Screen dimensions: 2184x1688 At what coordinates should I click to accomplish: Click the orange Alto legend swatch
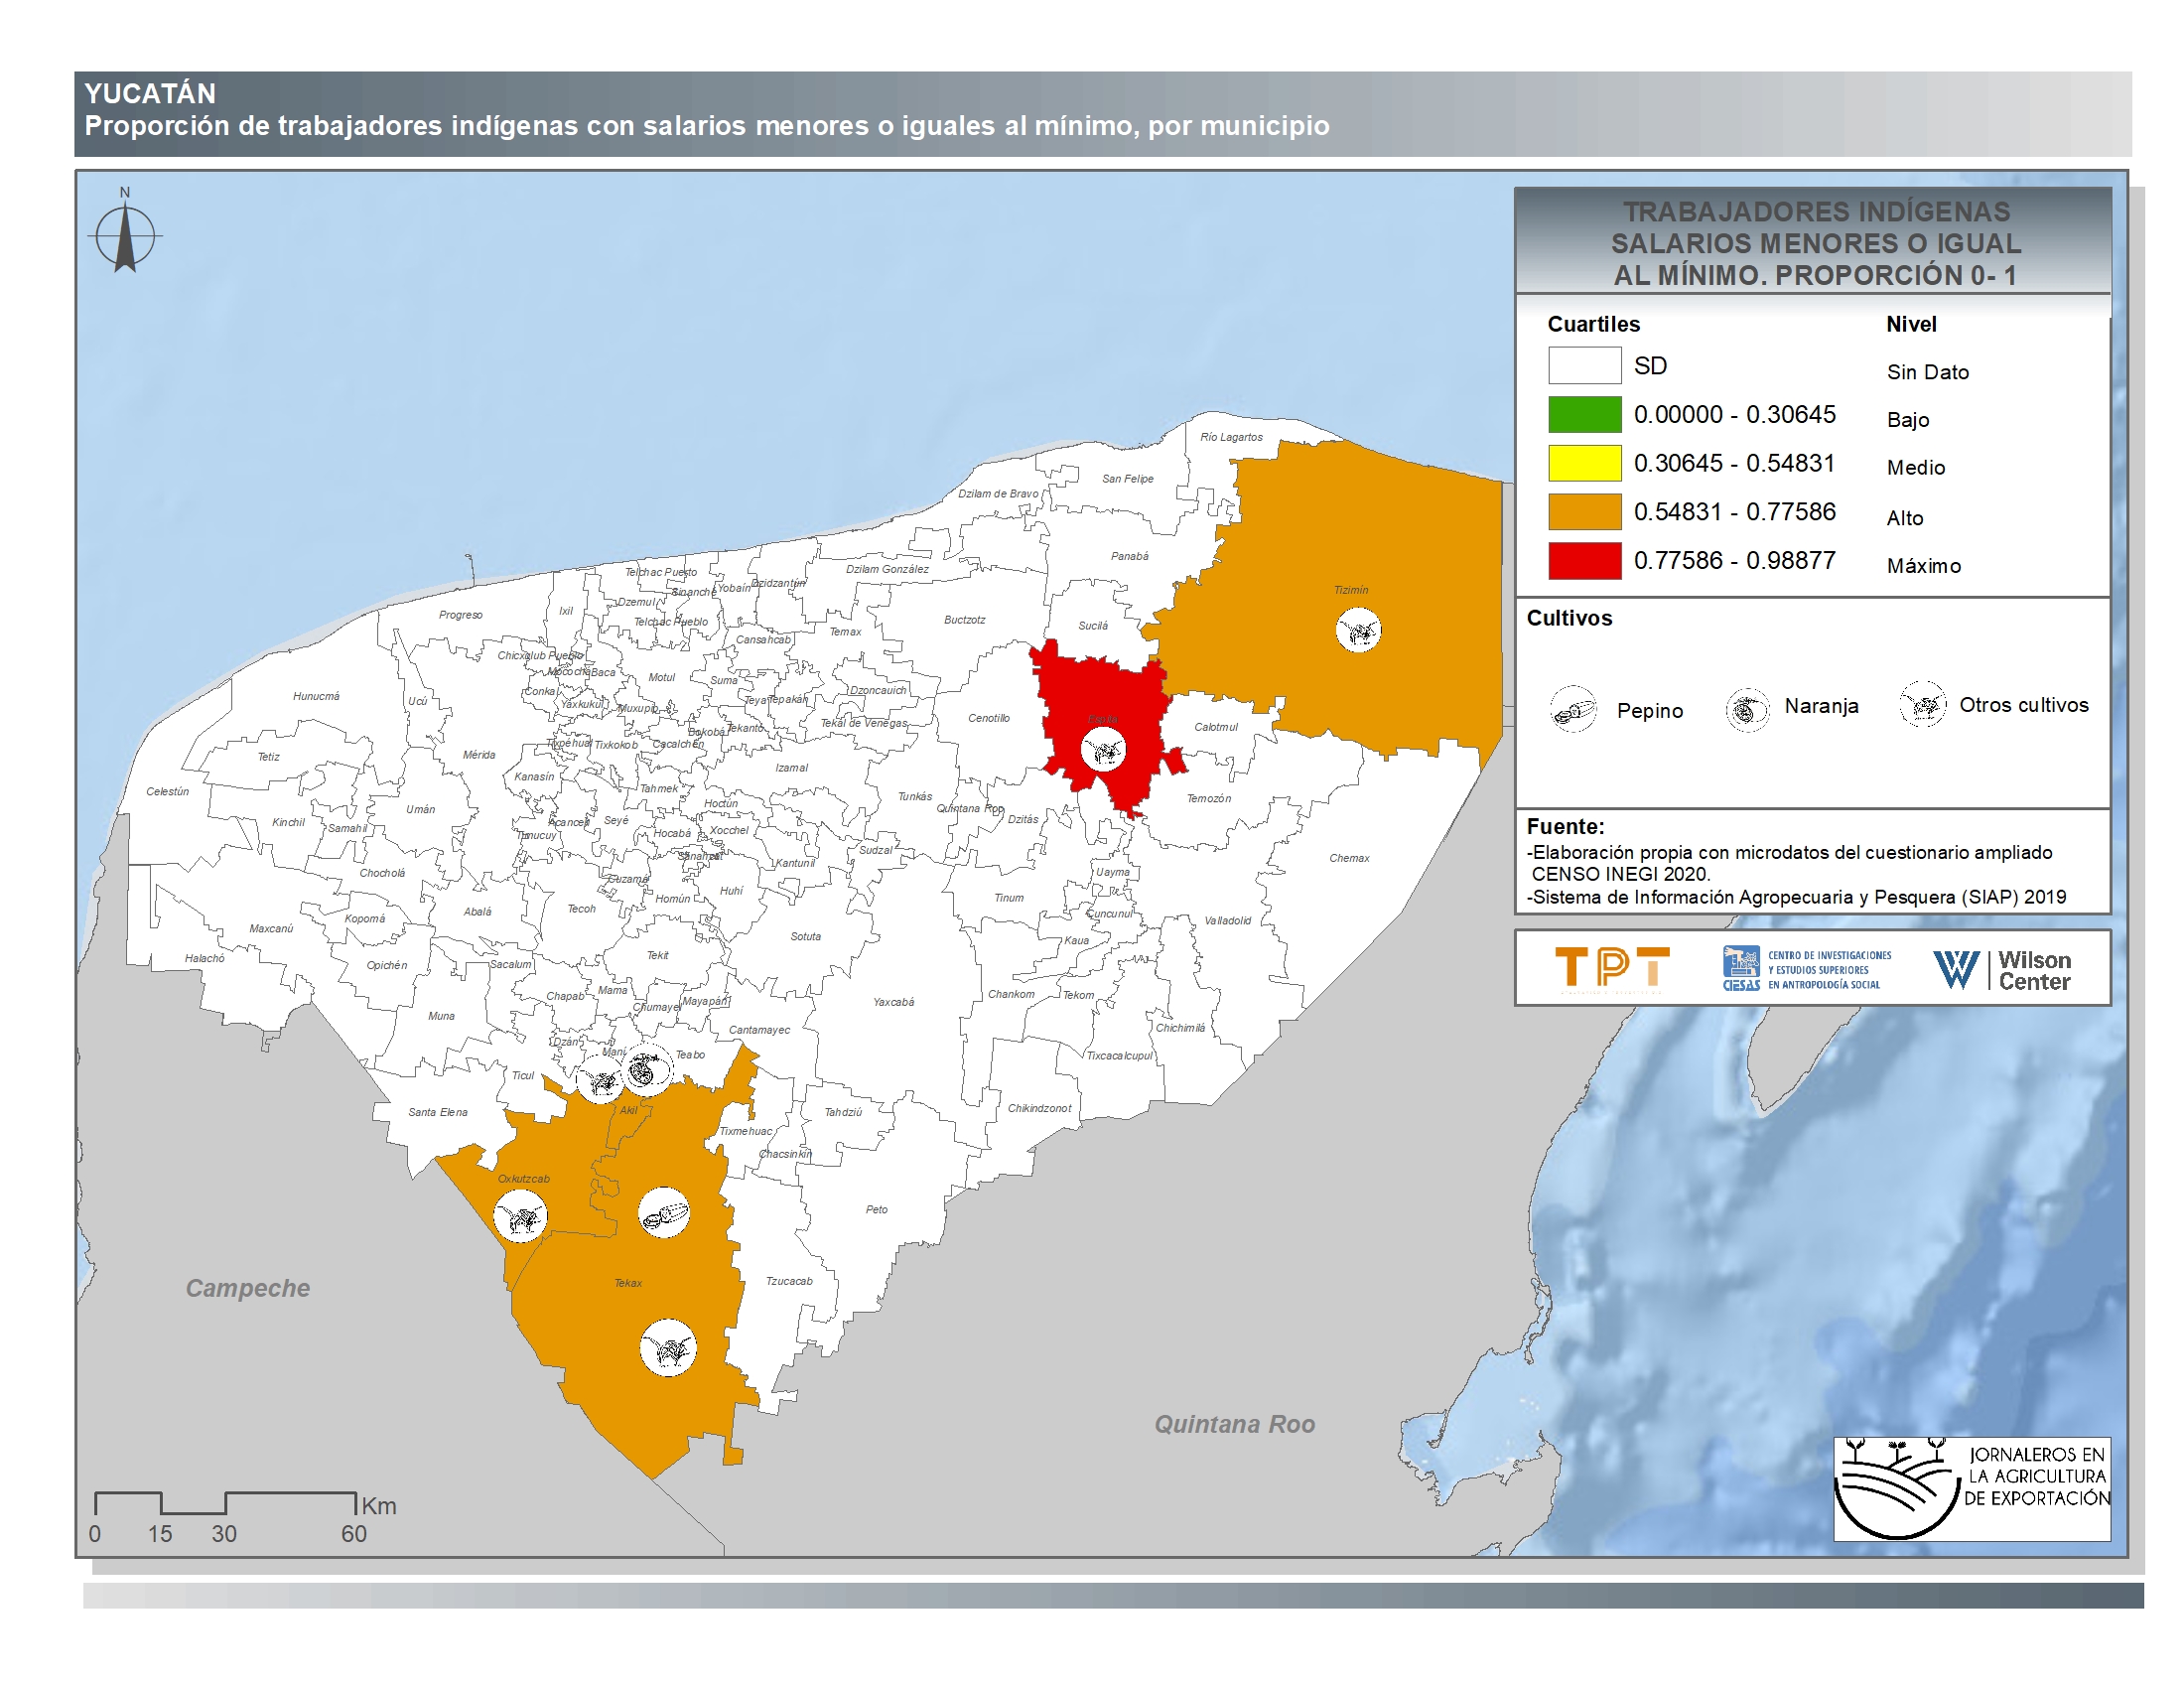tap(1584, 512)
